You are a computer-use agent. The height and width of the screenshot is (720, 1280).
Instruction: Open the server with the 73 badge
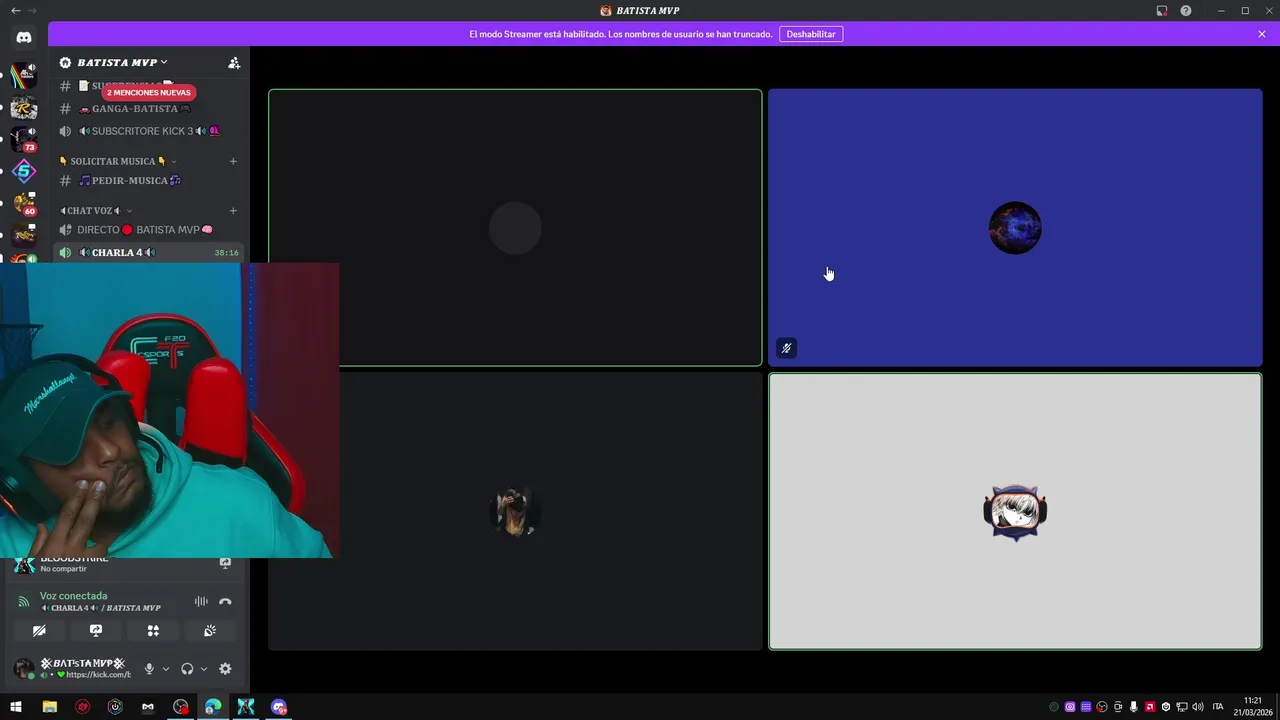tap(24, 140)
